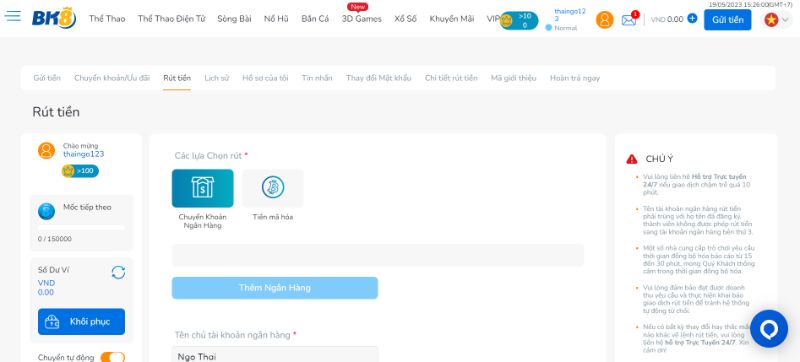Click the VND 0.00 header balance
The width and height of the screenshot is (800, 362).
(x=667, y=19)
